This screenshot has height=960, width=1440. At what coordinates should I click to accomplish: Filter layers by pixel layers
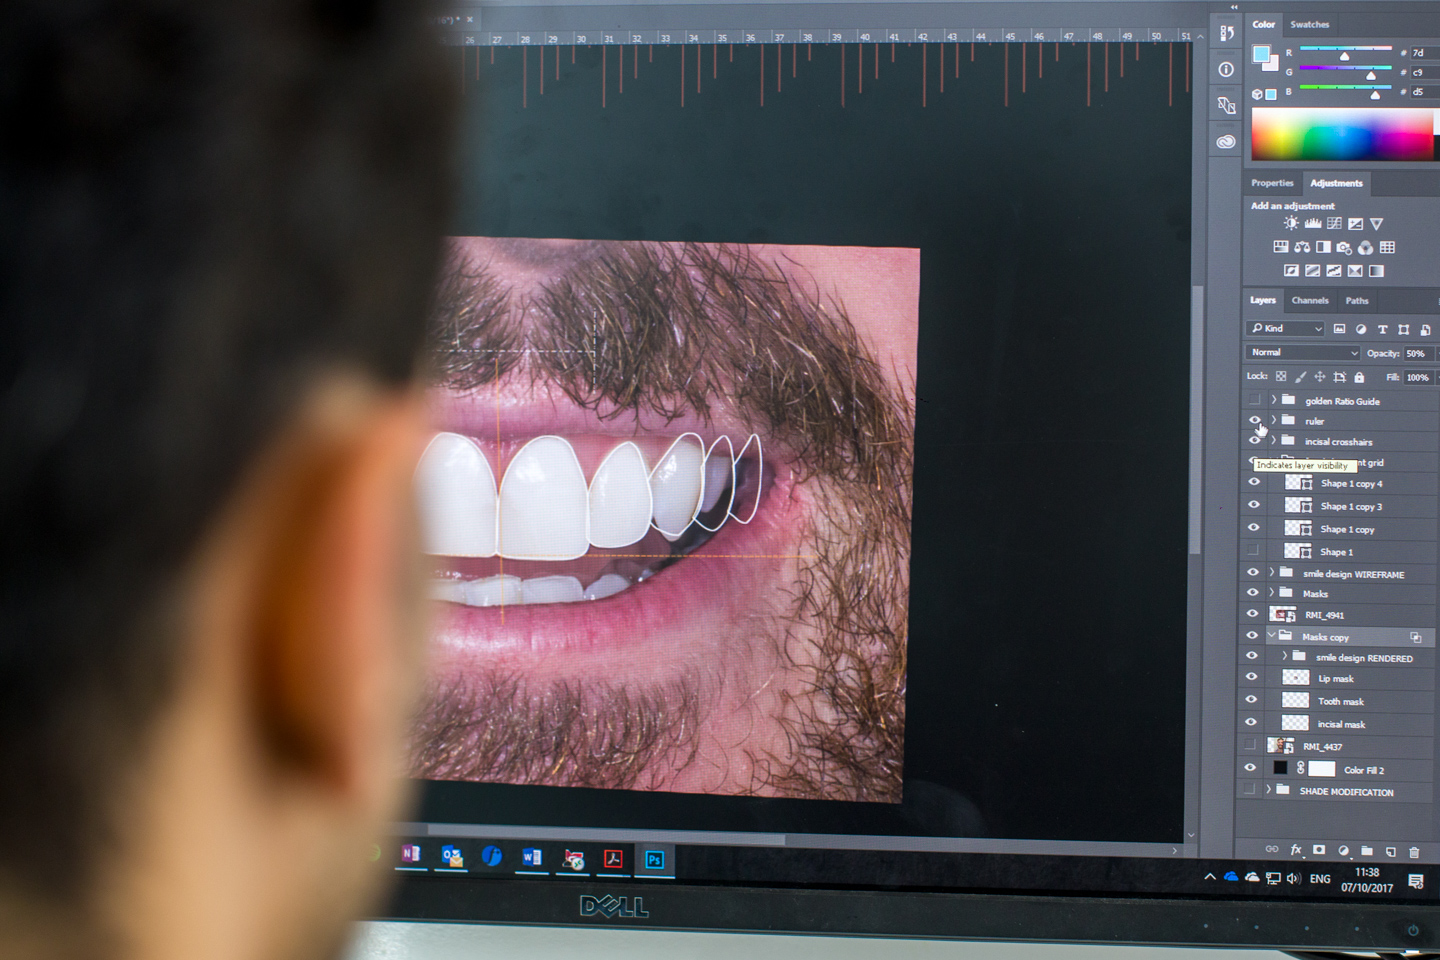pos(1340,329)
